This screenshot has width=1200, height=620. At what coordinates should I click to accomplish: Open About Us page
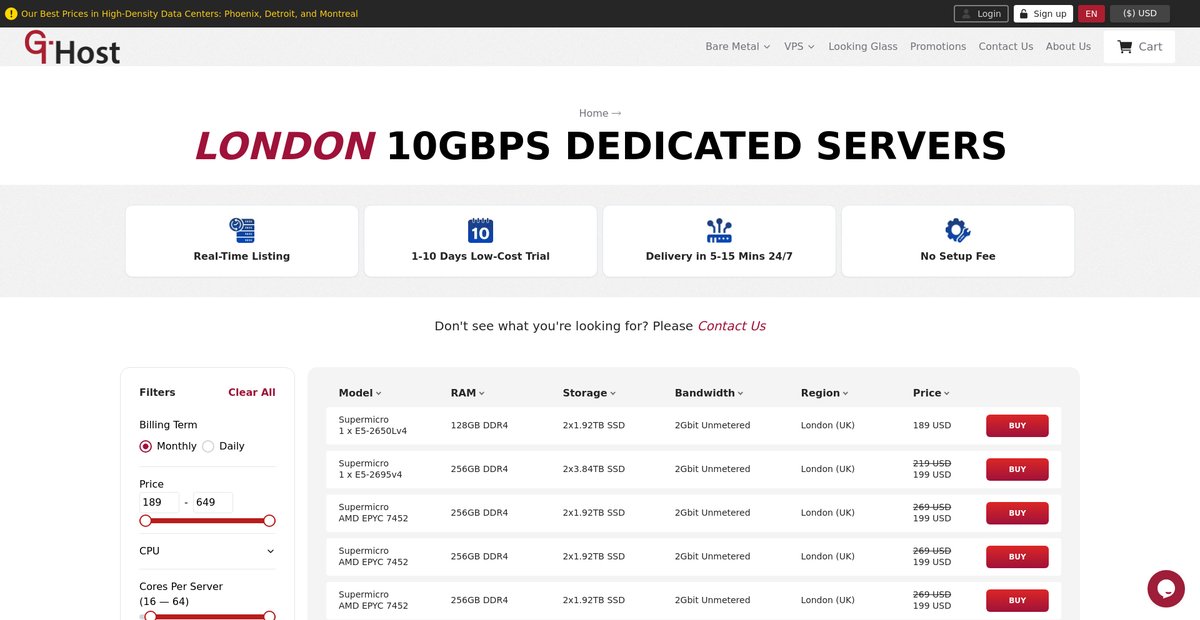[1068, 47]
